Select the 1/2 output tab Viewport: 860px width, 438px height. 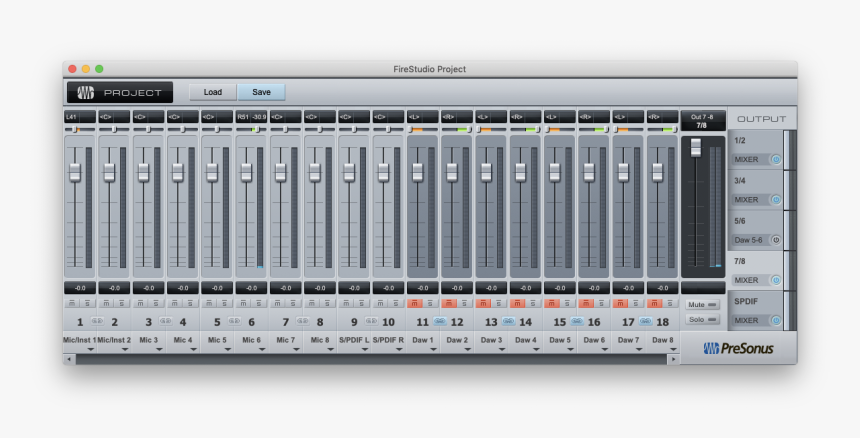(756, 150)
